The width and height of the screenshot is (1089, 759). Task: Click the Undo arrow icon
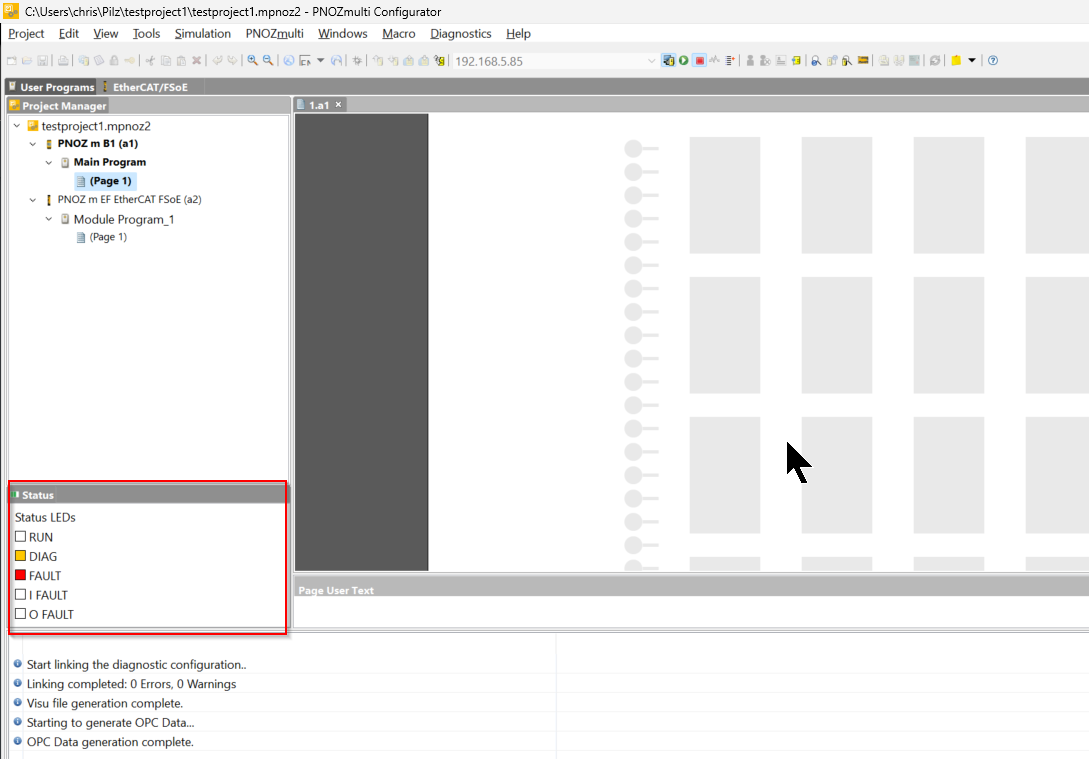coord(217,60)
